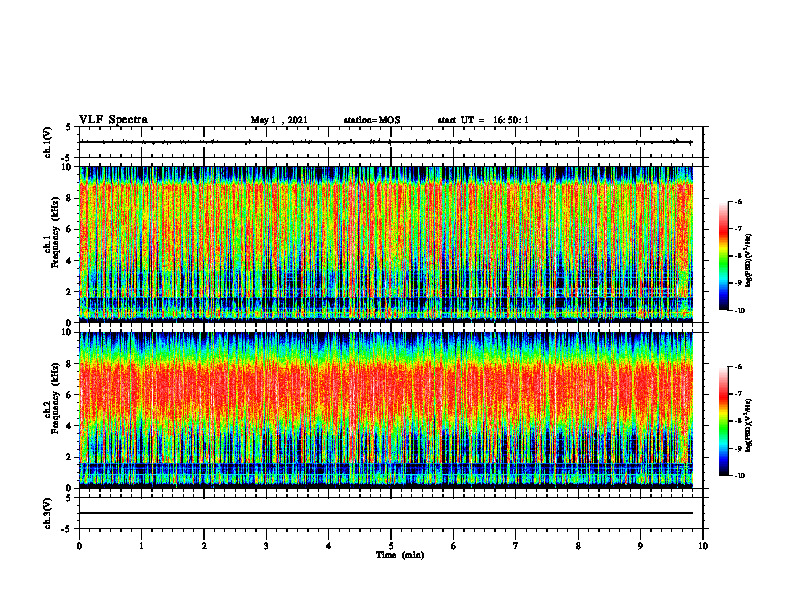Click the ch.1 spectrogram panel

tap(386, 244)
